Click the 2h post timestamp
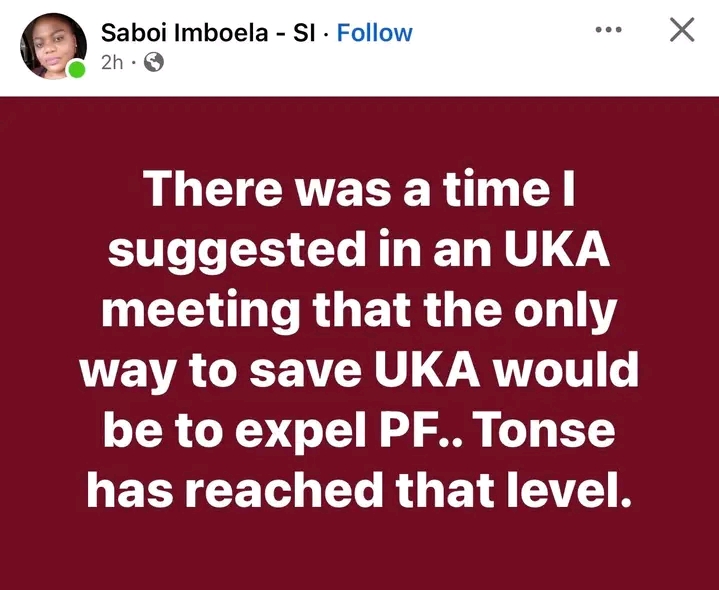Viewport: 719px width, 590px height. 111,62
